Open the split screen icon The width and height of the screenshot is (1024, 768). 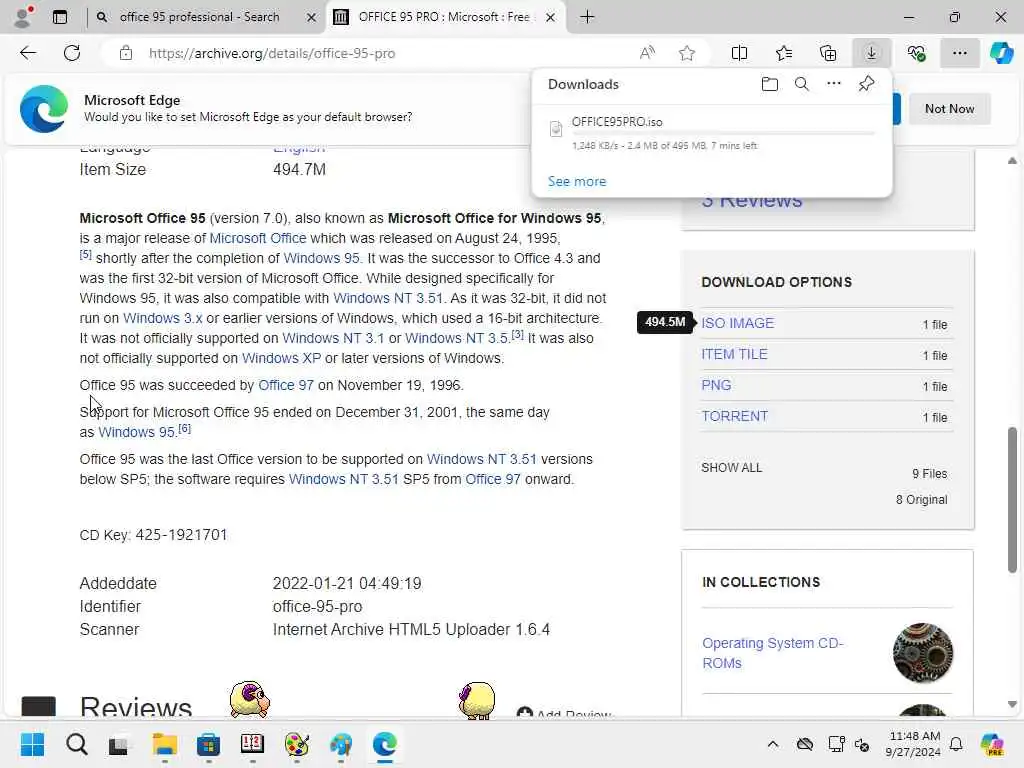[739, 53]
